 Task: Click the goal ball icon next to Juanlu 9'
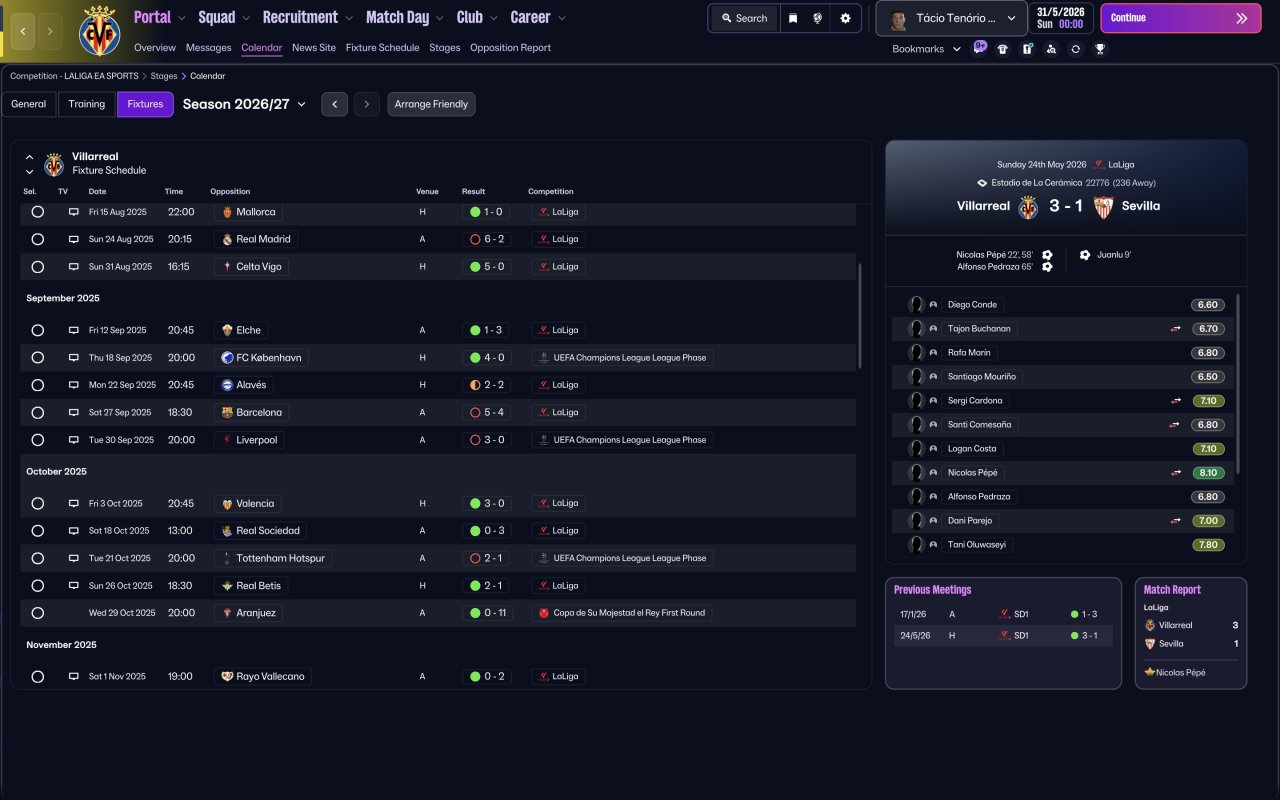pos(1085,255)
